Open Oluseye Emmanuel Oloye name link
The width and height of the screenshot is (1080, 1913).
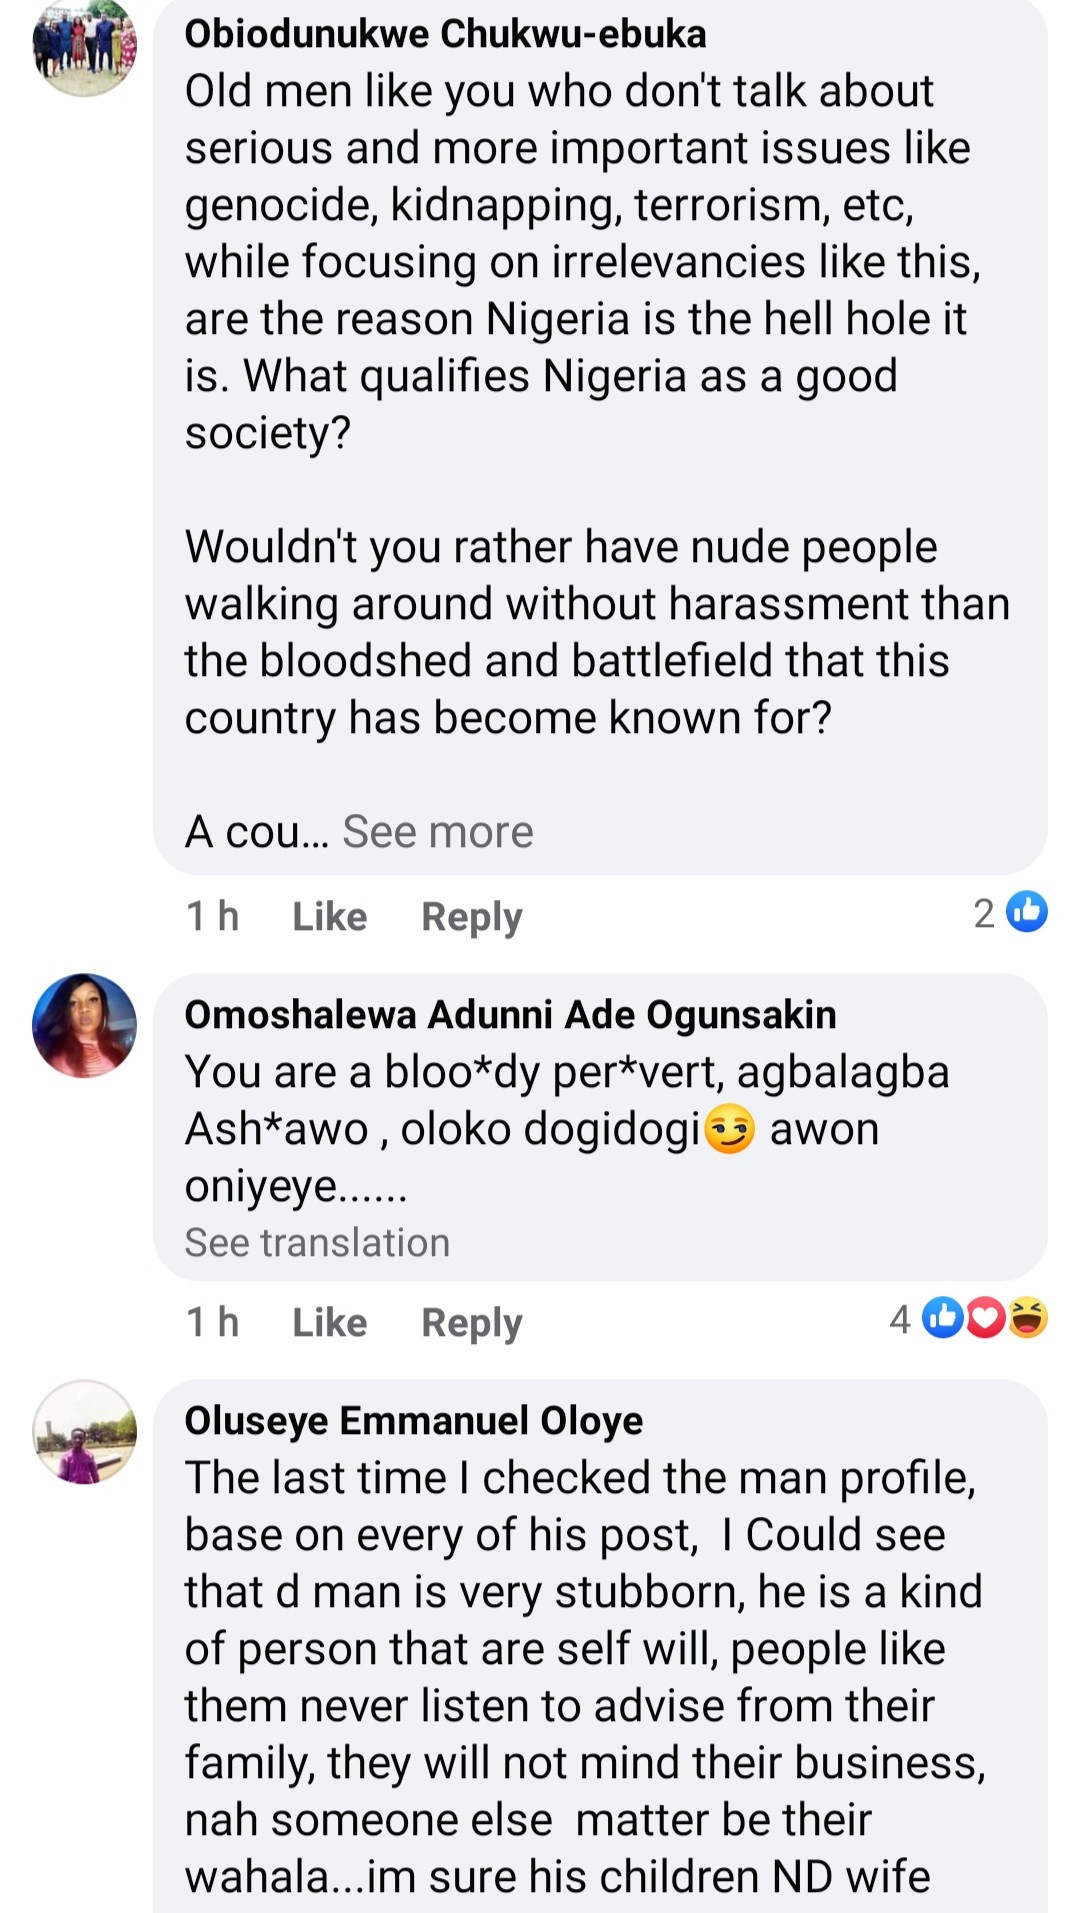[414, 1421]
